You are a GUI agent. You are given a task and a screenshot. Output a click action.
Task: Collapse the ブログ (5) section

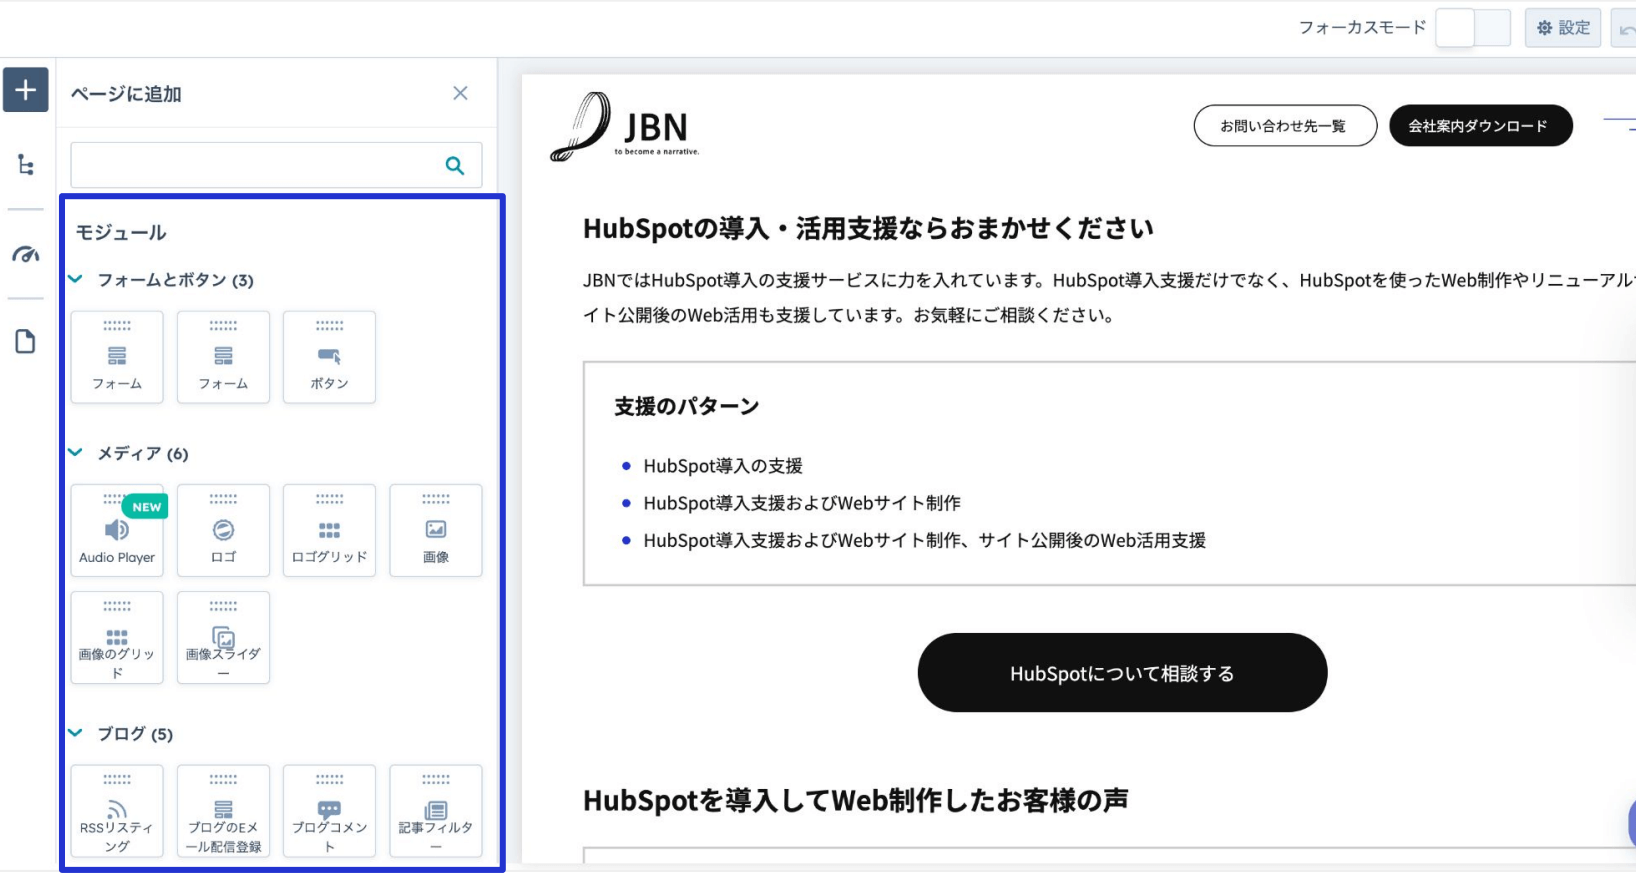[x=75, y=732]
